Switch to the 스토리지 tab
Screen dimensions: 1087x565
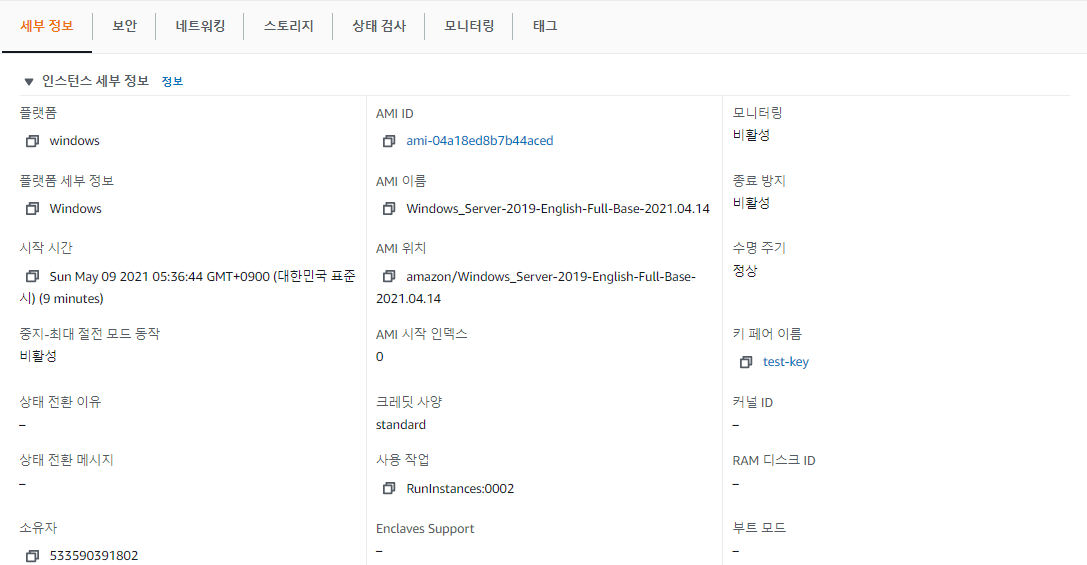(288, 26)
